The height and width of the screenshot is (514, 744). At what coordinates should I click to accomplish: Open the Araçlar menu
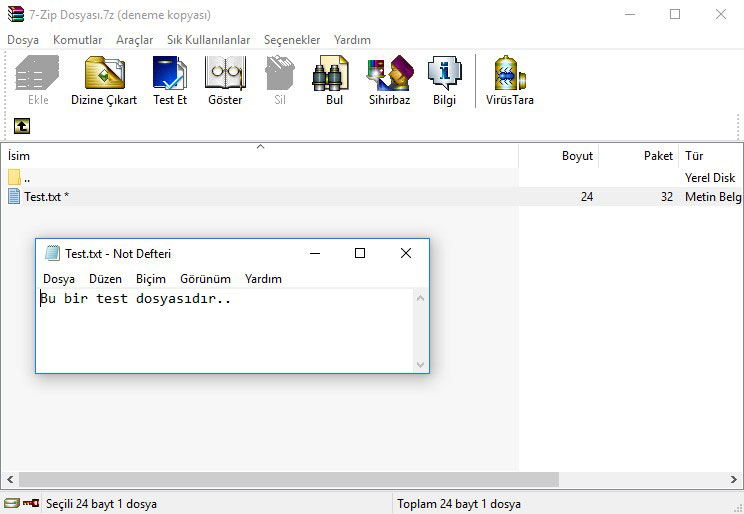[x=134, y=40]
